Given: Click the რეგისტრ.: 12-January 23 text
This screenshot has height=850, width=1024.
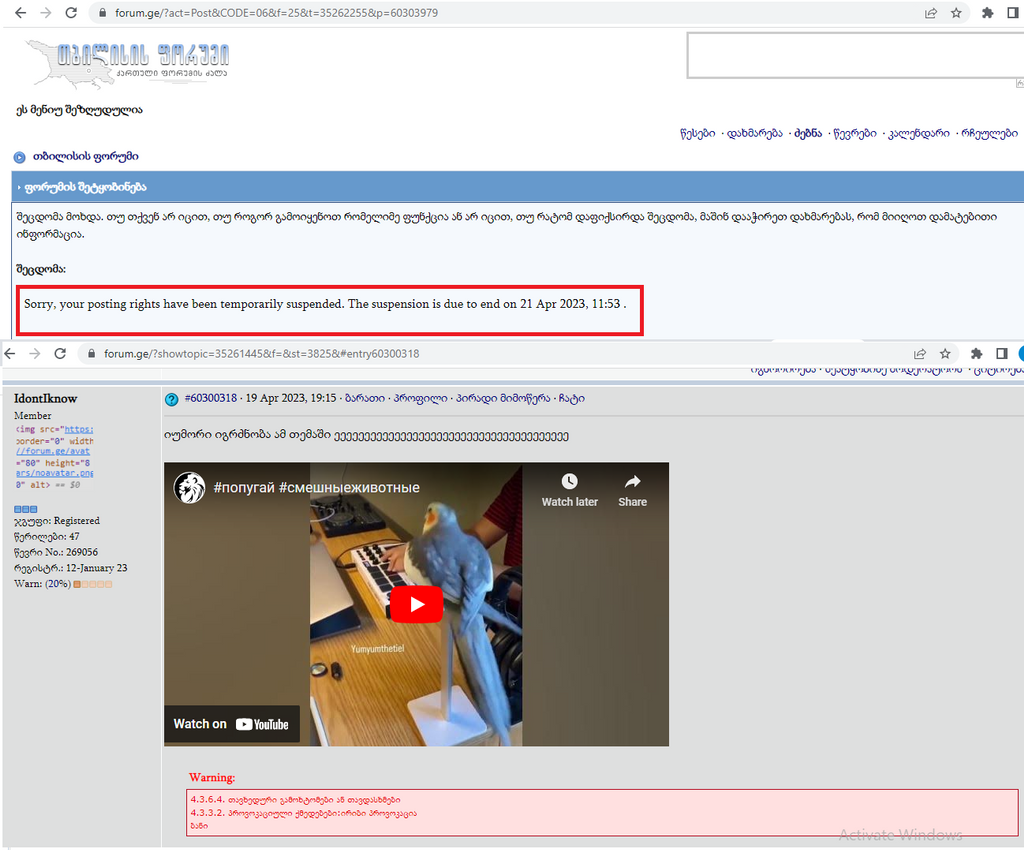Looking at the screenshot, I should [x=71, y=568].
